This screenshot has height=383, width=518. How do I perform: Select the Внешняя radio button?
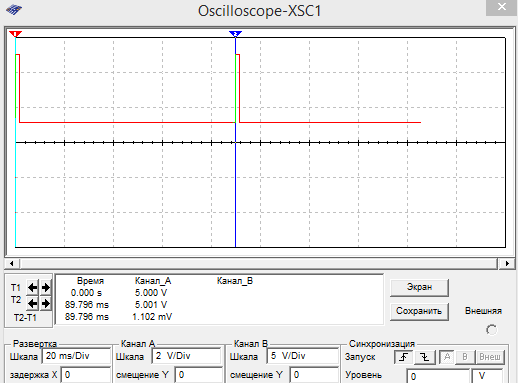click(x=491, y=330)
